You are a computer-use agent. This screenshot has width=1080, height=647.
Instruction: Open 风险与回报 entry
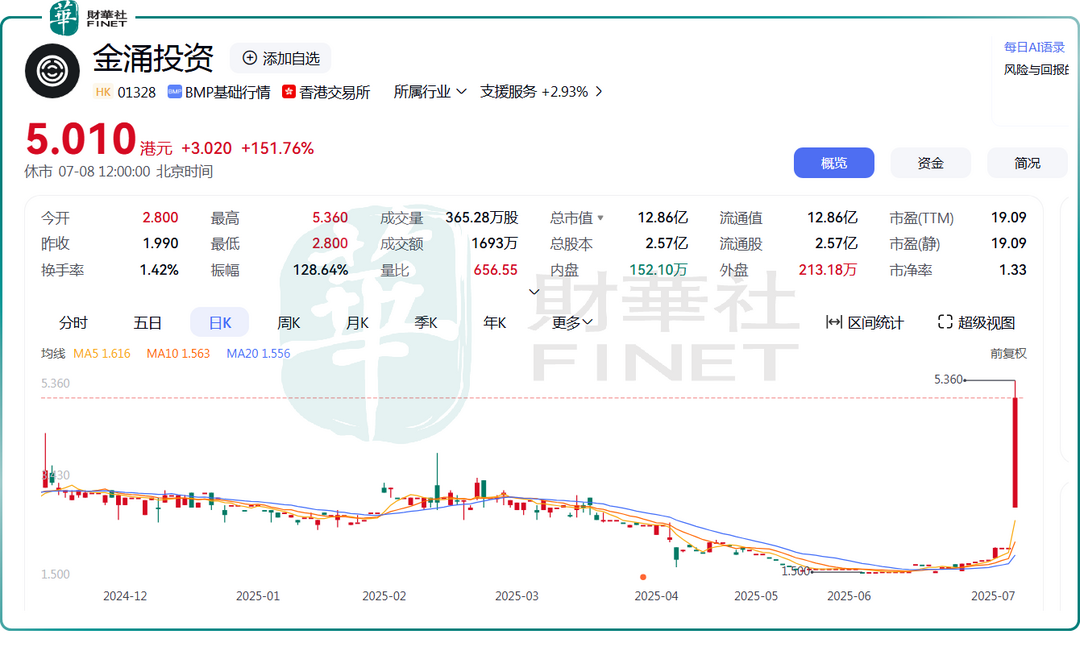[1036, 70]
